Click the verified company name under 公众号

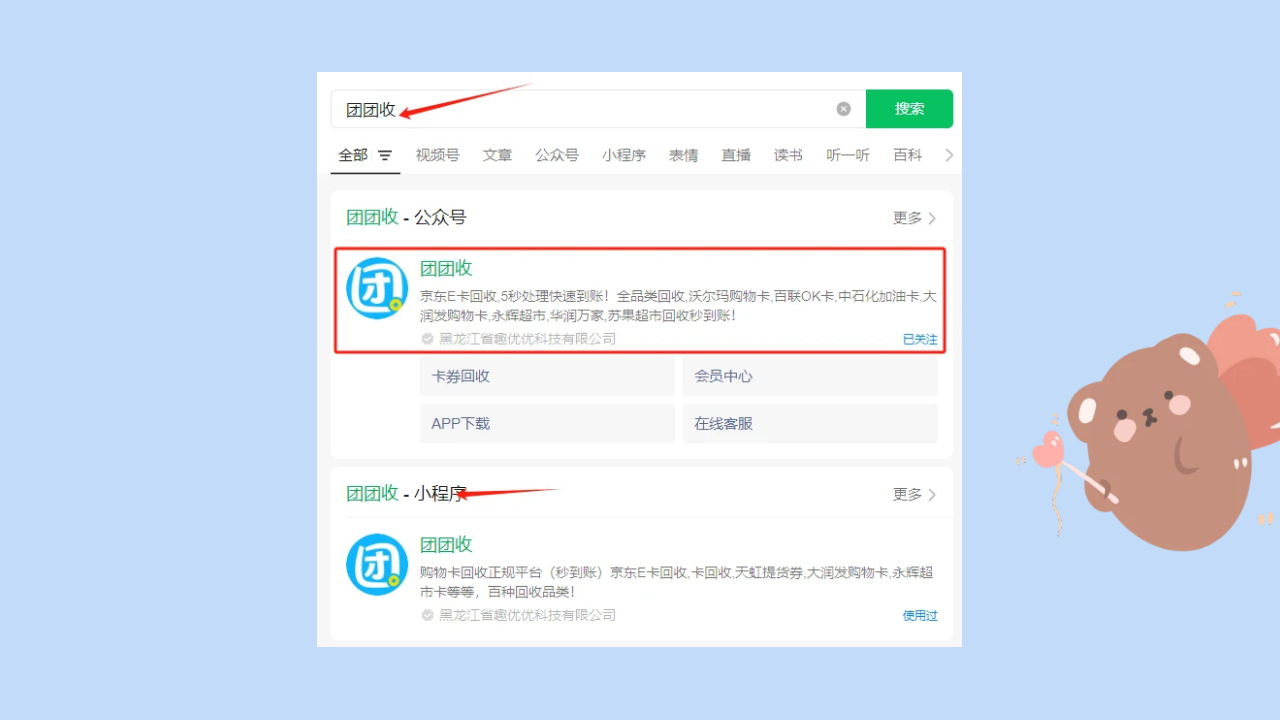click(528, 339)
